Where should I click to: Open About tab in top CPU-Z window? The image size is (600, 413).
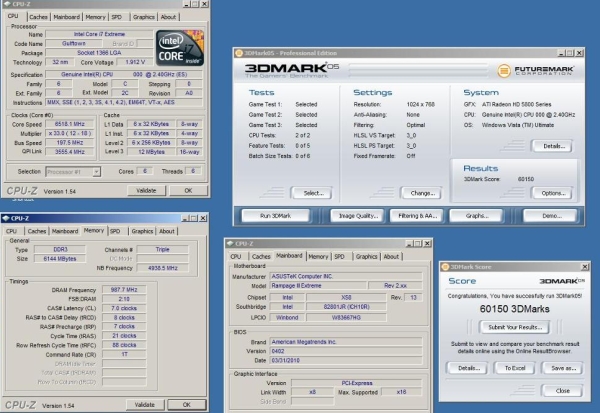click(x=168, y=17)
